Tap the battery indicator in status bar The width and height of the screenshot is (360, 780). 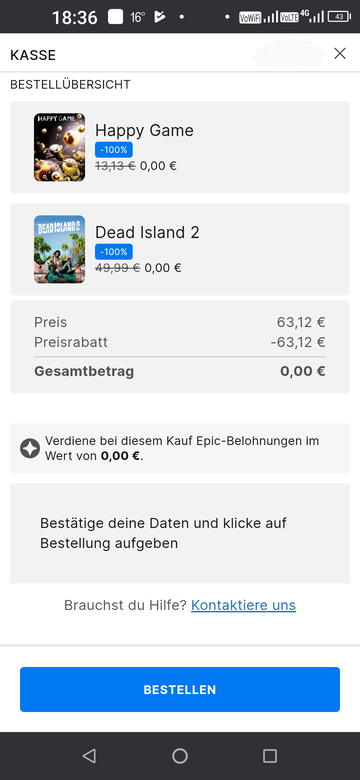340,17
